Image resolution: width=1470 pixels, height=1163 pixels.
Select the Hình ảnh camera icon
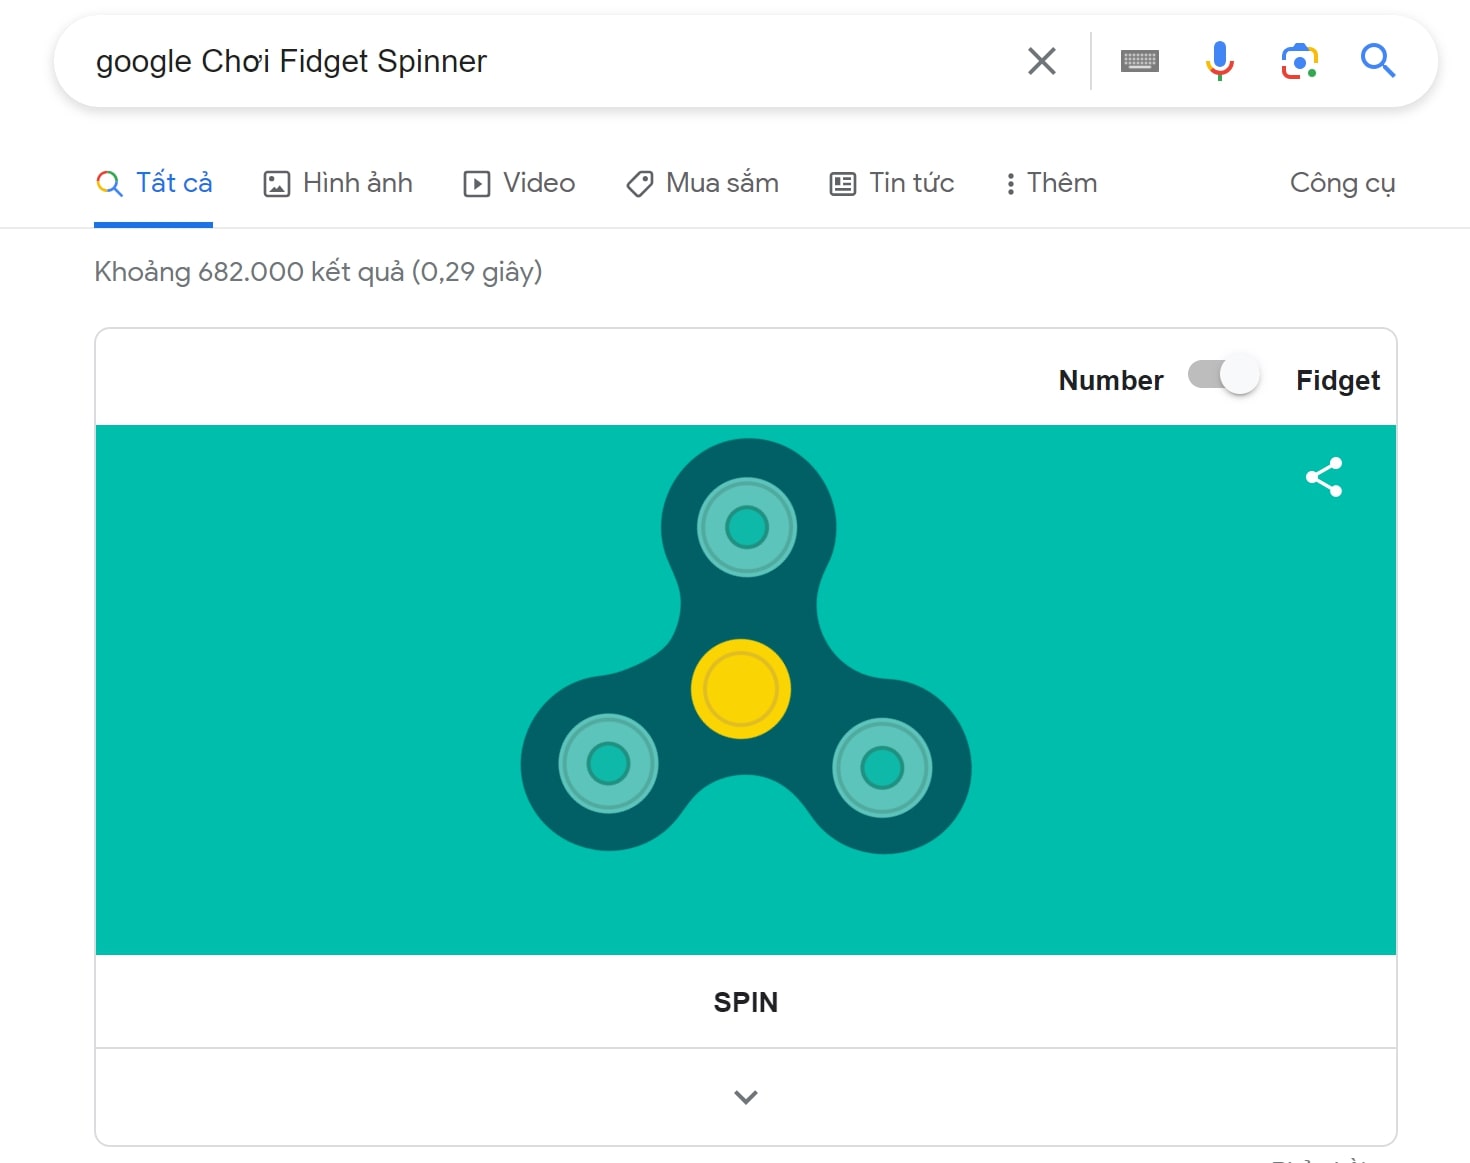click(x=276, y=183)
